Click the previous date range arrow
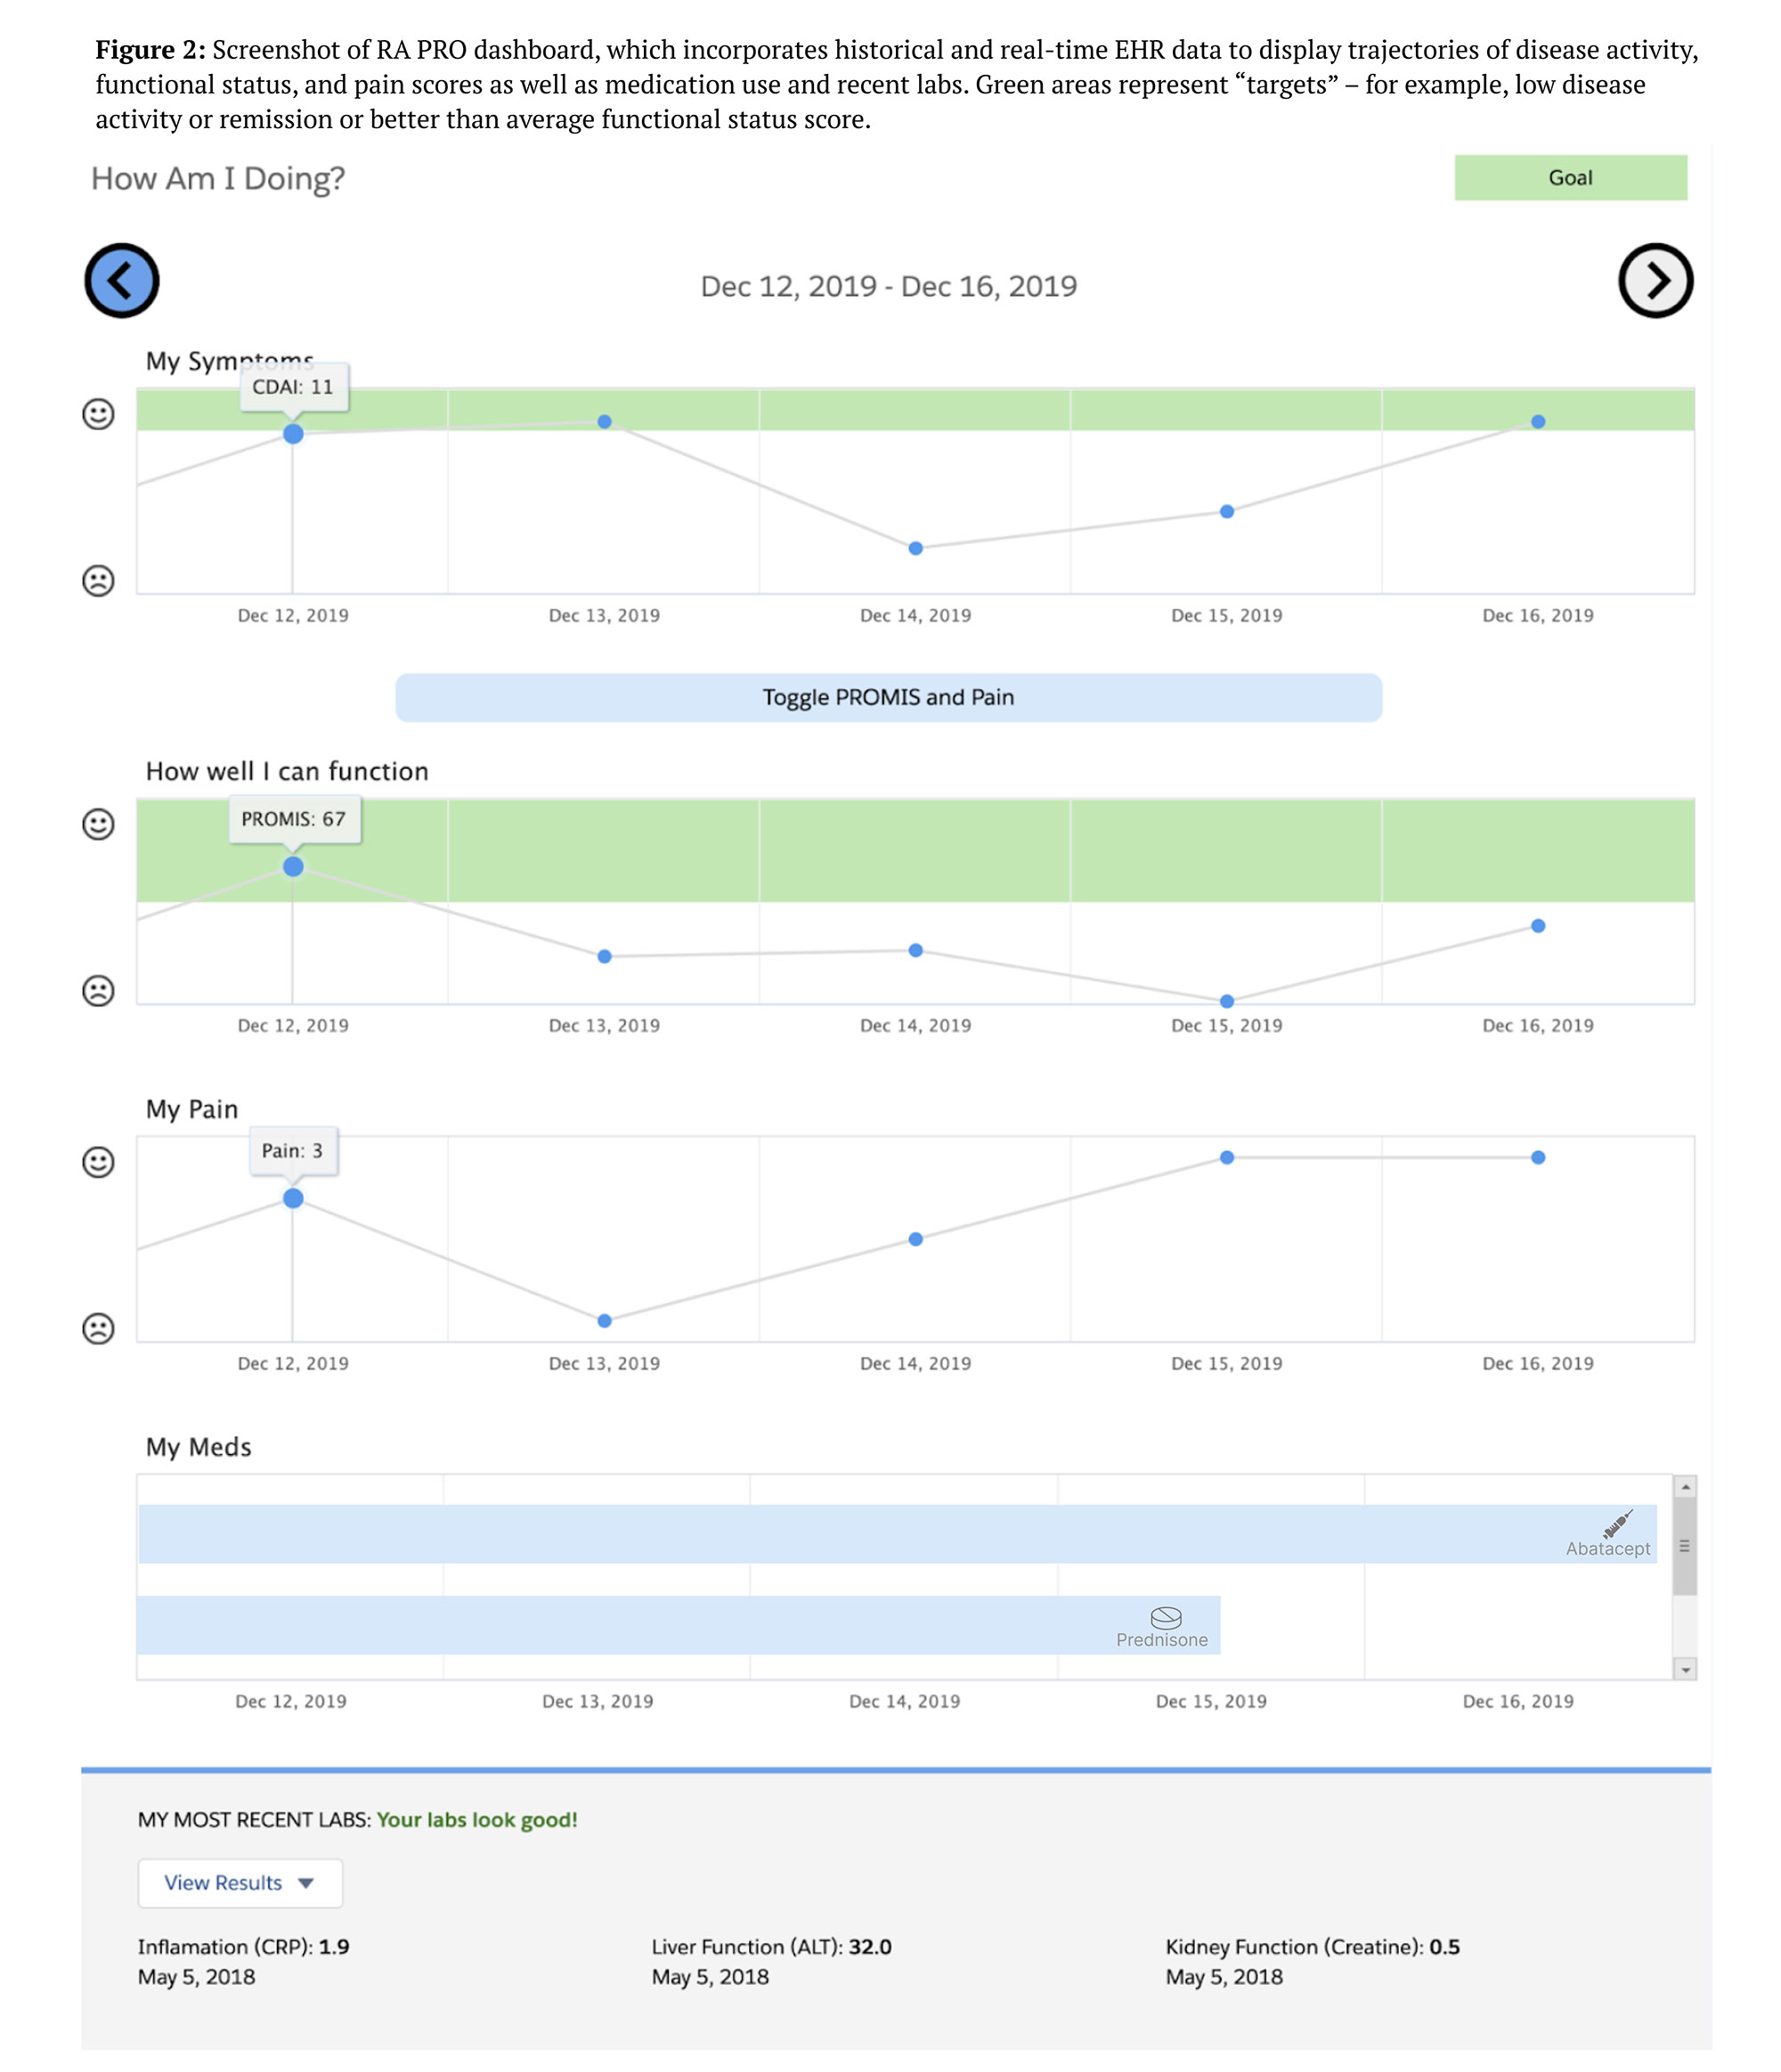1781x2072 pixels. (x=121, y=281)
